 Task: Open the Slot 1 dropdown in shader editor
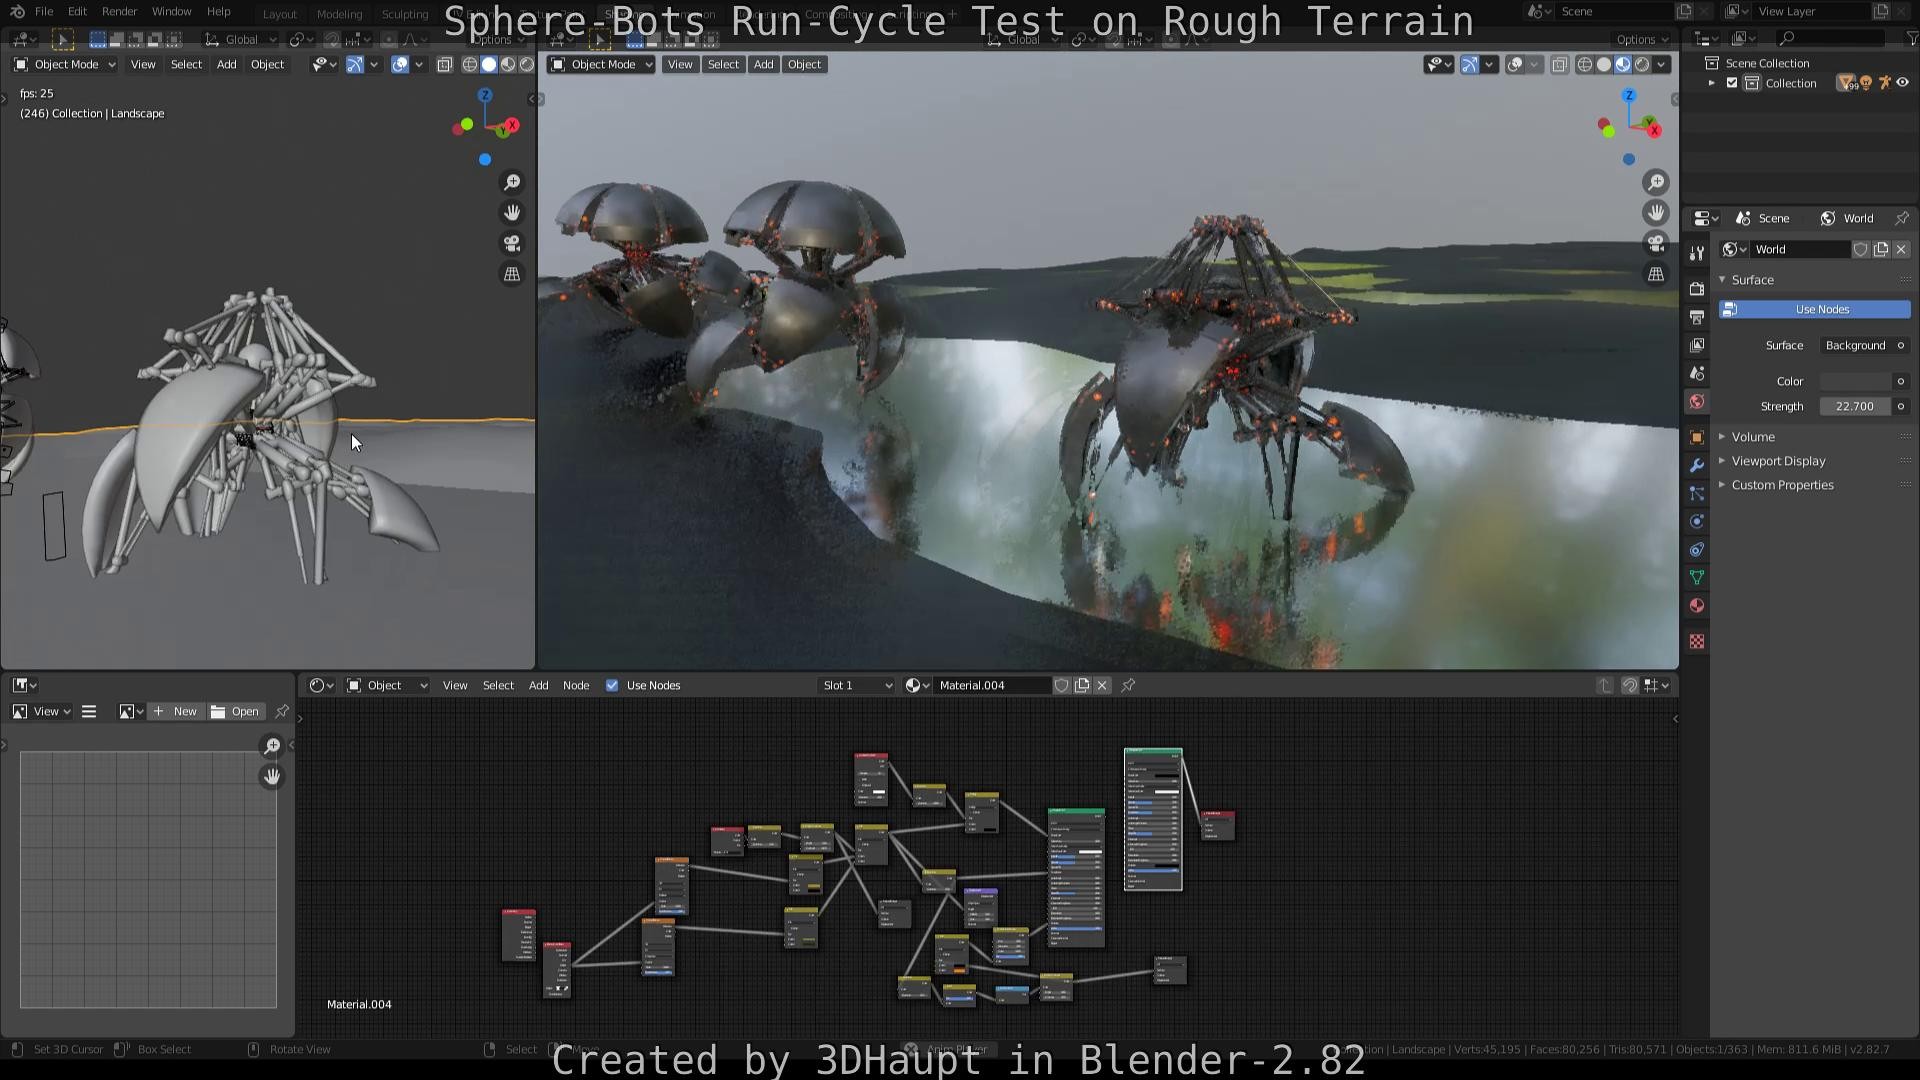[x=856, y=685]
